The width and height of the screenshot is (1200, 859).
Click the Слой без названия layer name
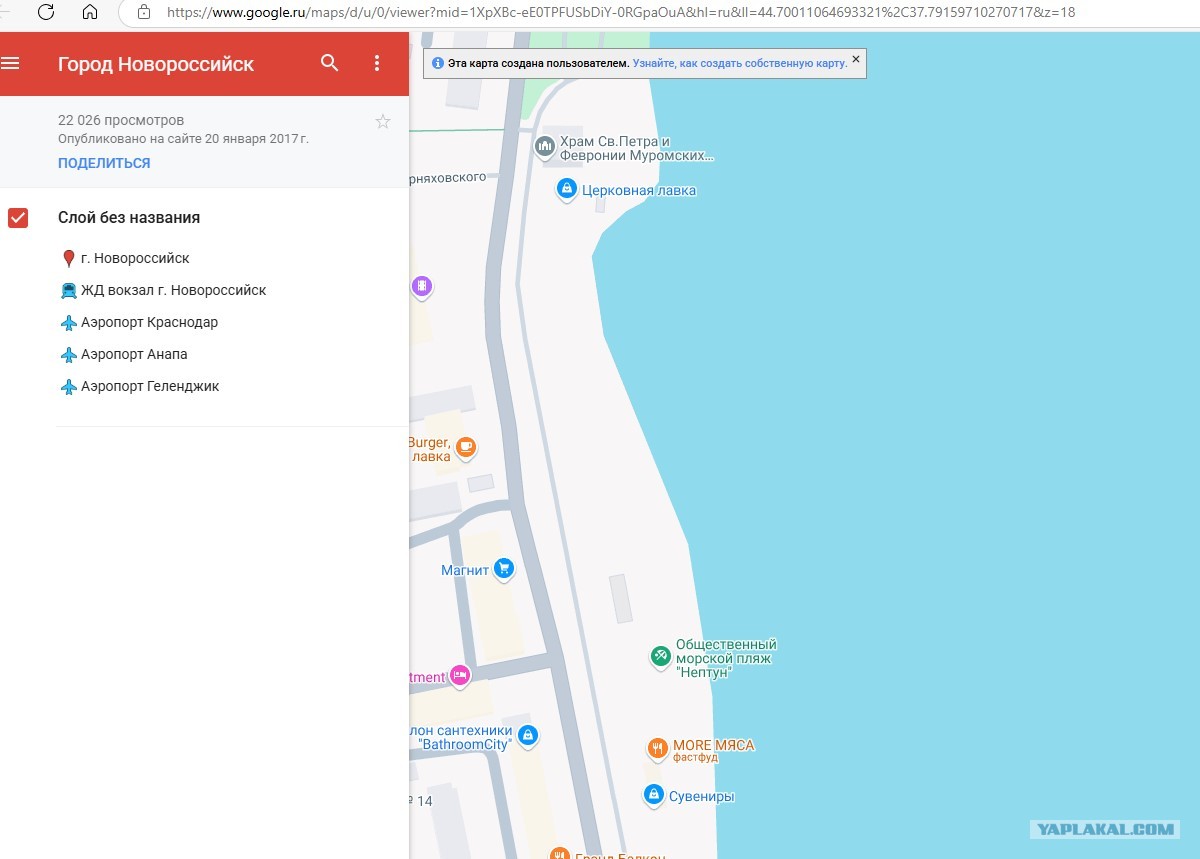point(129,217)
